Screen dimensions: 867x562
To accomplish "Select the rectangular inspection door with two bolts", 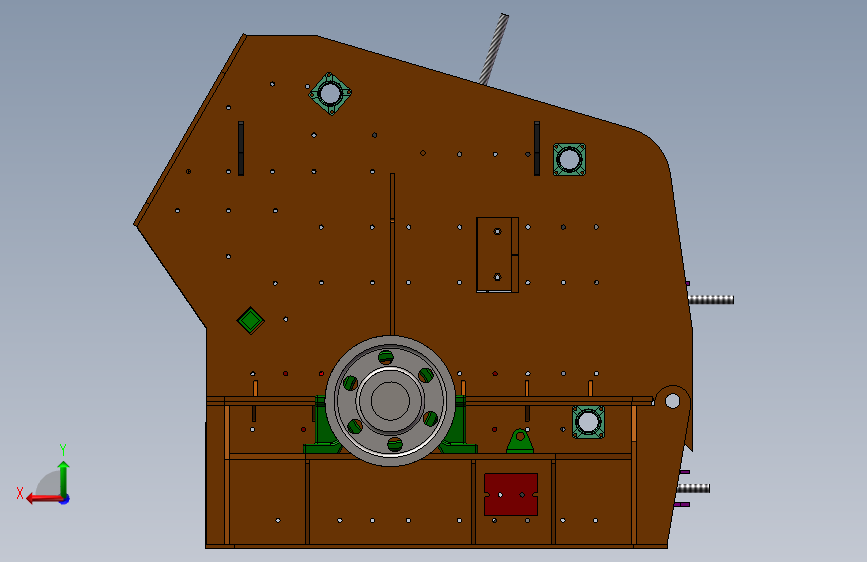I will pos(498,254).
